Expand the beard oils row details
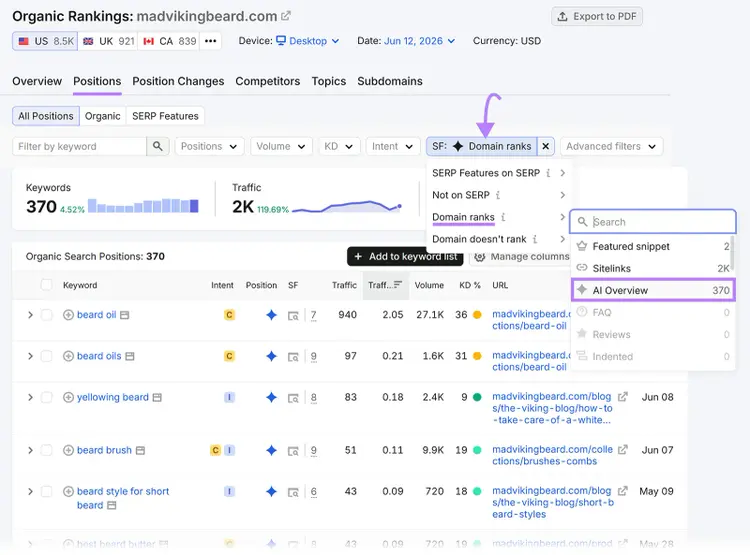This screenshot has width=750, height=555. point(30,356)
